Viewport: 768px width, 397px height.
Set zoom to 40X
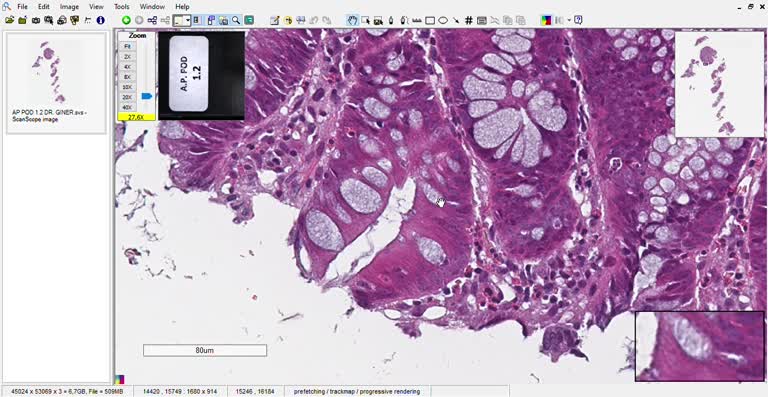[127, 107]
